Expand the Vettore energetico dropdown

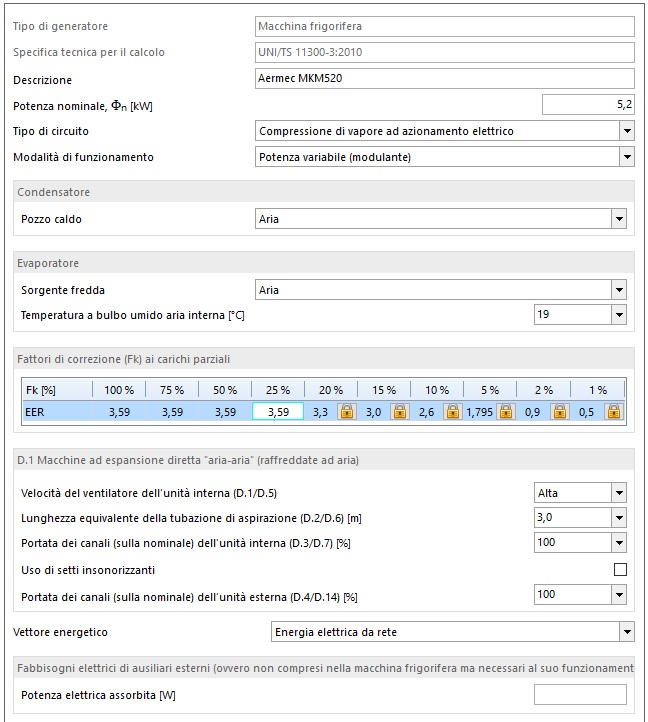click(626, 632)
